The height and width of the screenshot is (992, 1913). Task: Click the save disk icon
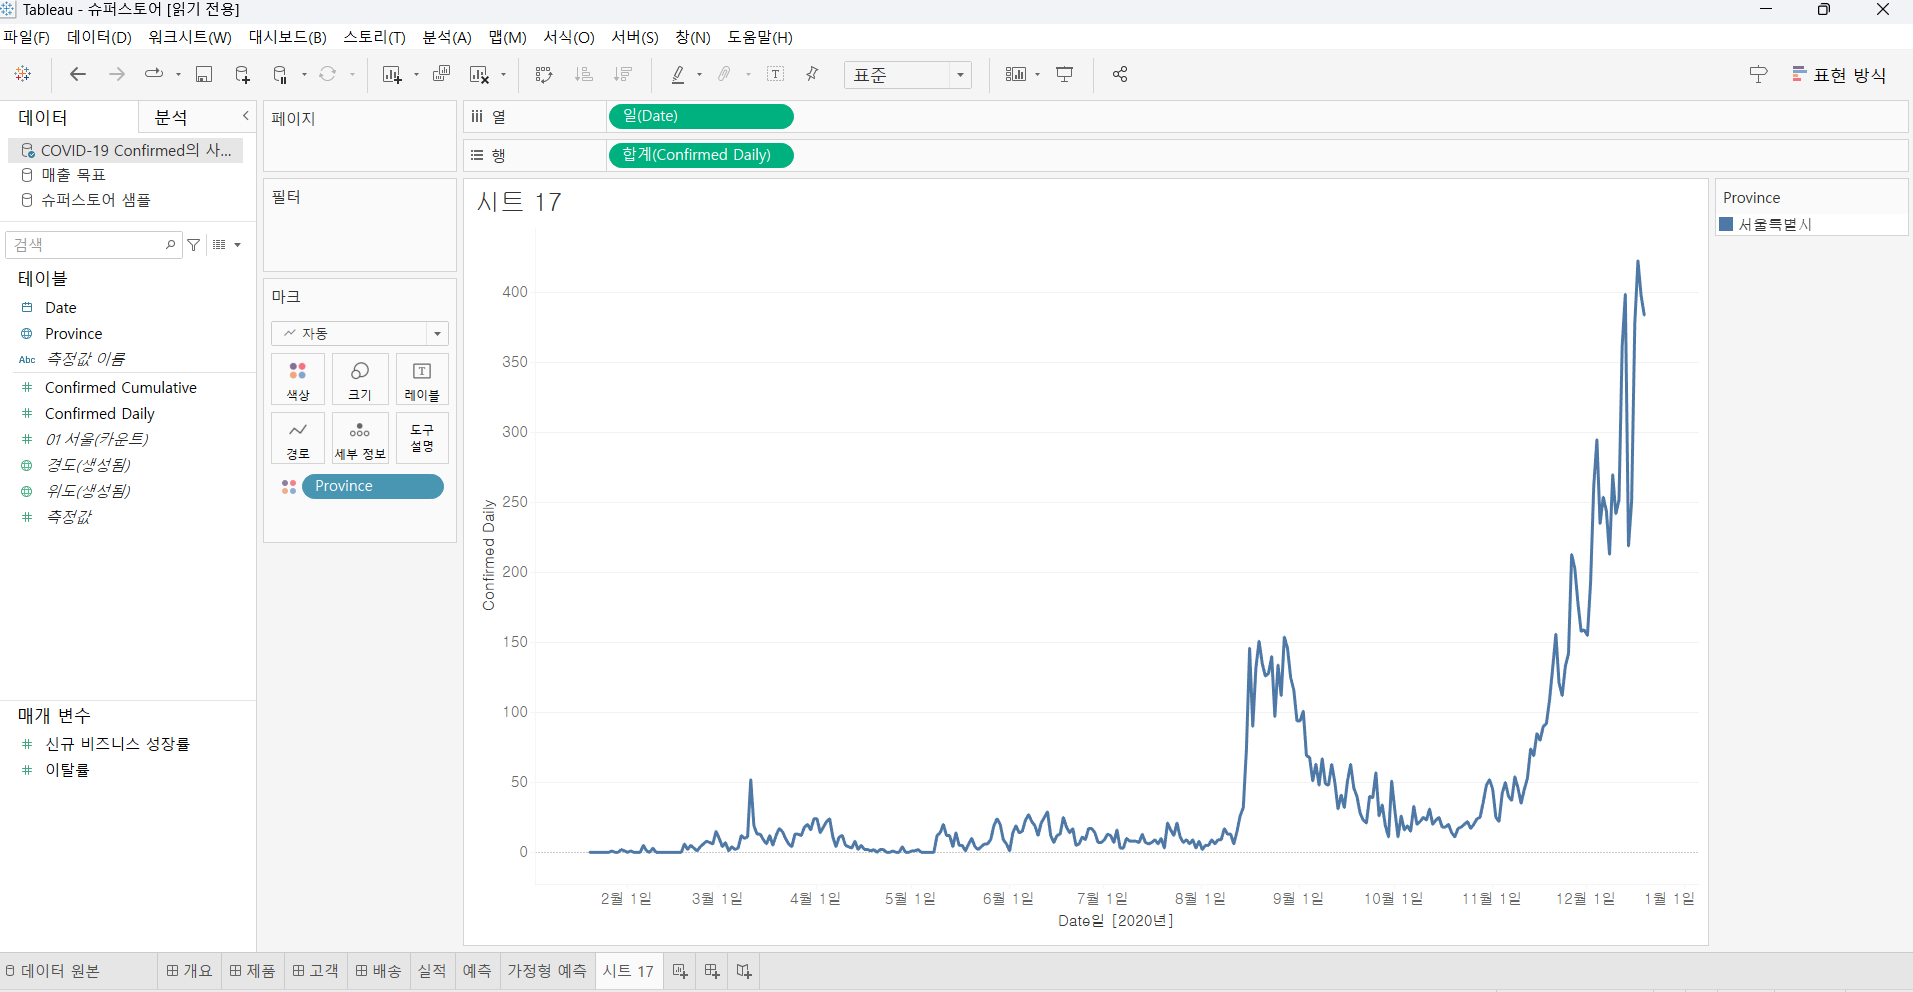click(x=204, y=74)
